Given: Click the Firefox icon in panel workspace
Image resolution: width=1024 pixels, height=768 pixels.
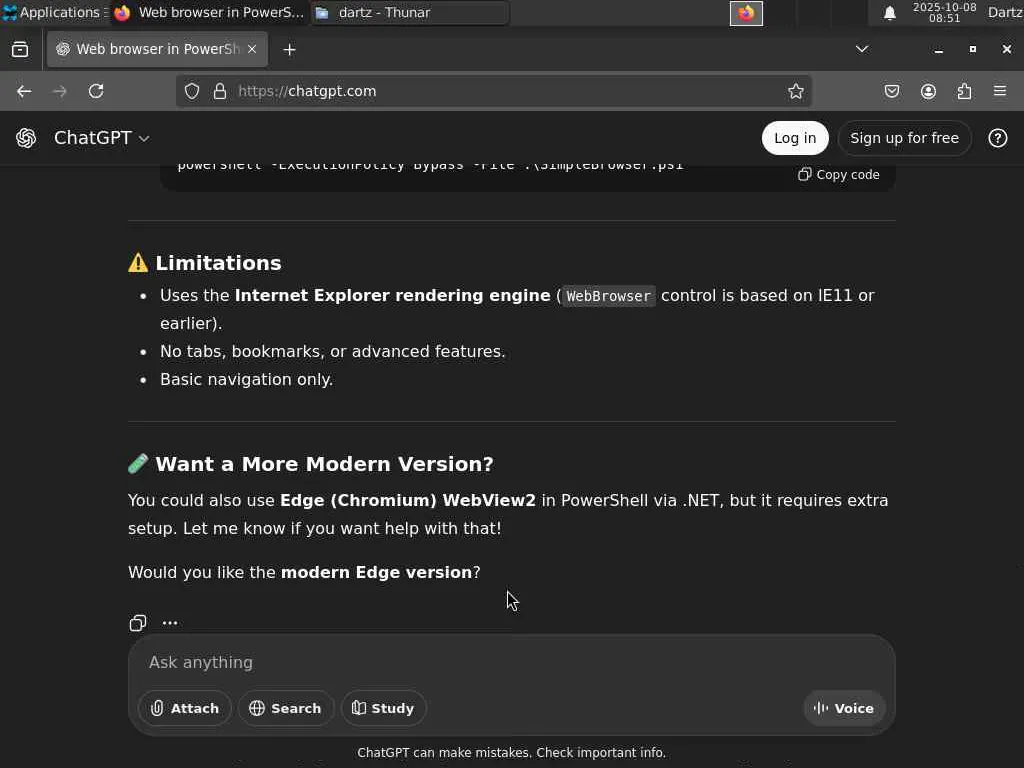Looking at the screenshot, I should click(x=746, y=13).
